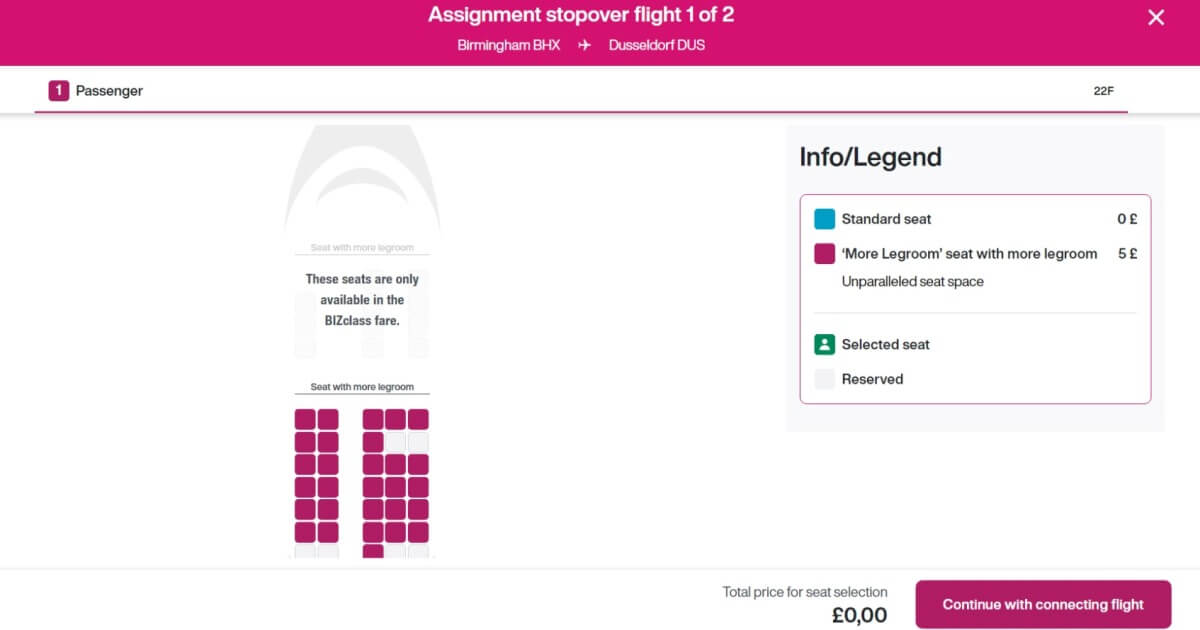The width and height of the screenshot is (1200, 630).
Task: Click the green Selected seat legend icon
Action: coord(824,345)
